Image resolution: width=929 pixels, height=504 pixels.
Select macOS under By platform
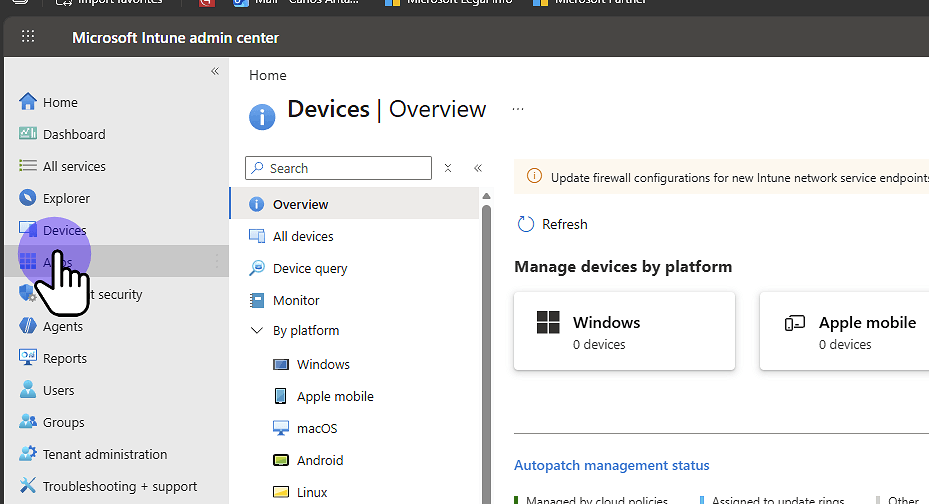[x=317, y=428]
